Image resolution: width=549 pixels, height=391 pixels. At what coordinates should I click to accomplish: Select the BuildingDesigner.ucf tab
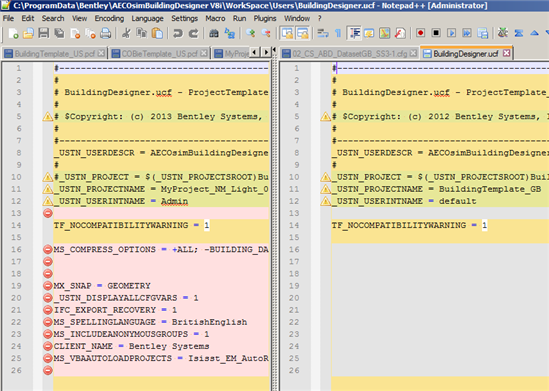coord(466,53)
